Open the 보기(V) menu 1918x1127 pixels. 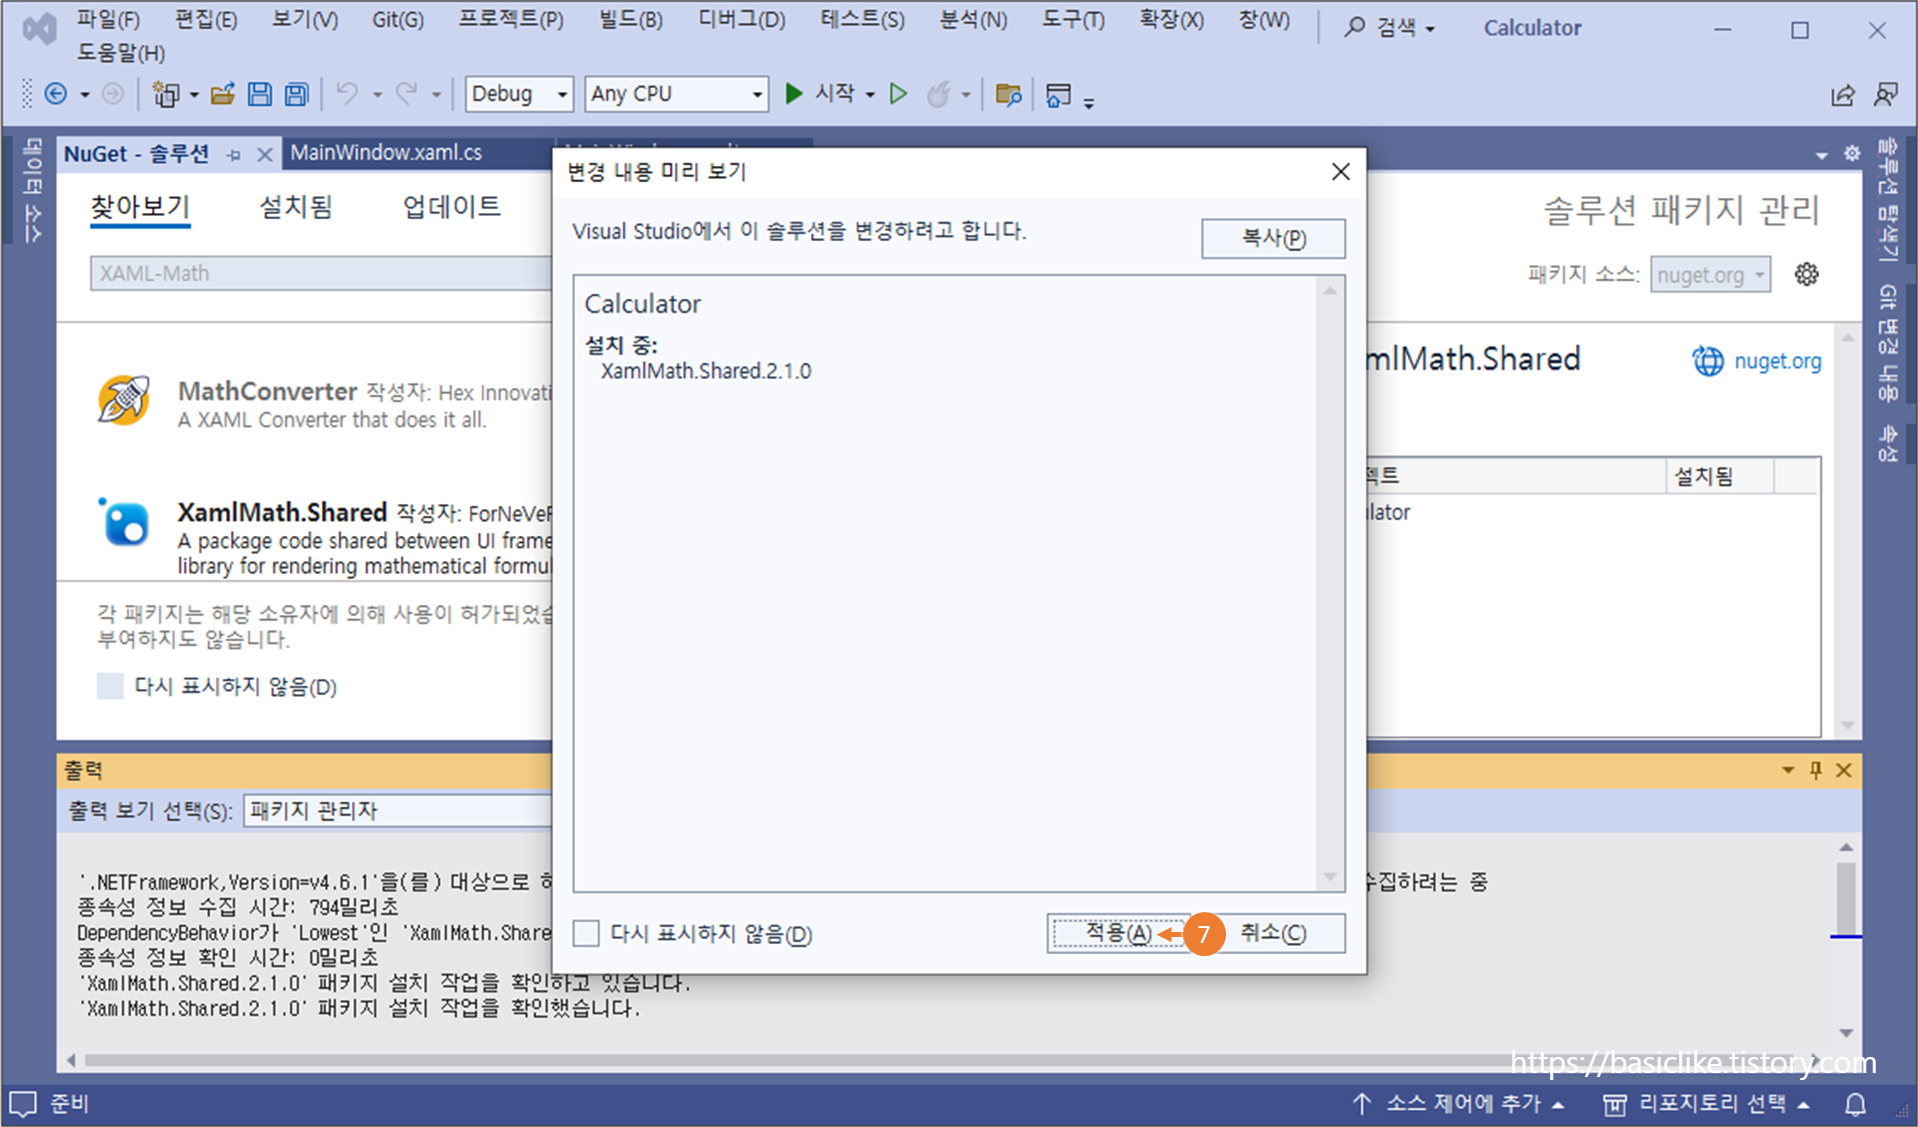(x=305, y=20)
